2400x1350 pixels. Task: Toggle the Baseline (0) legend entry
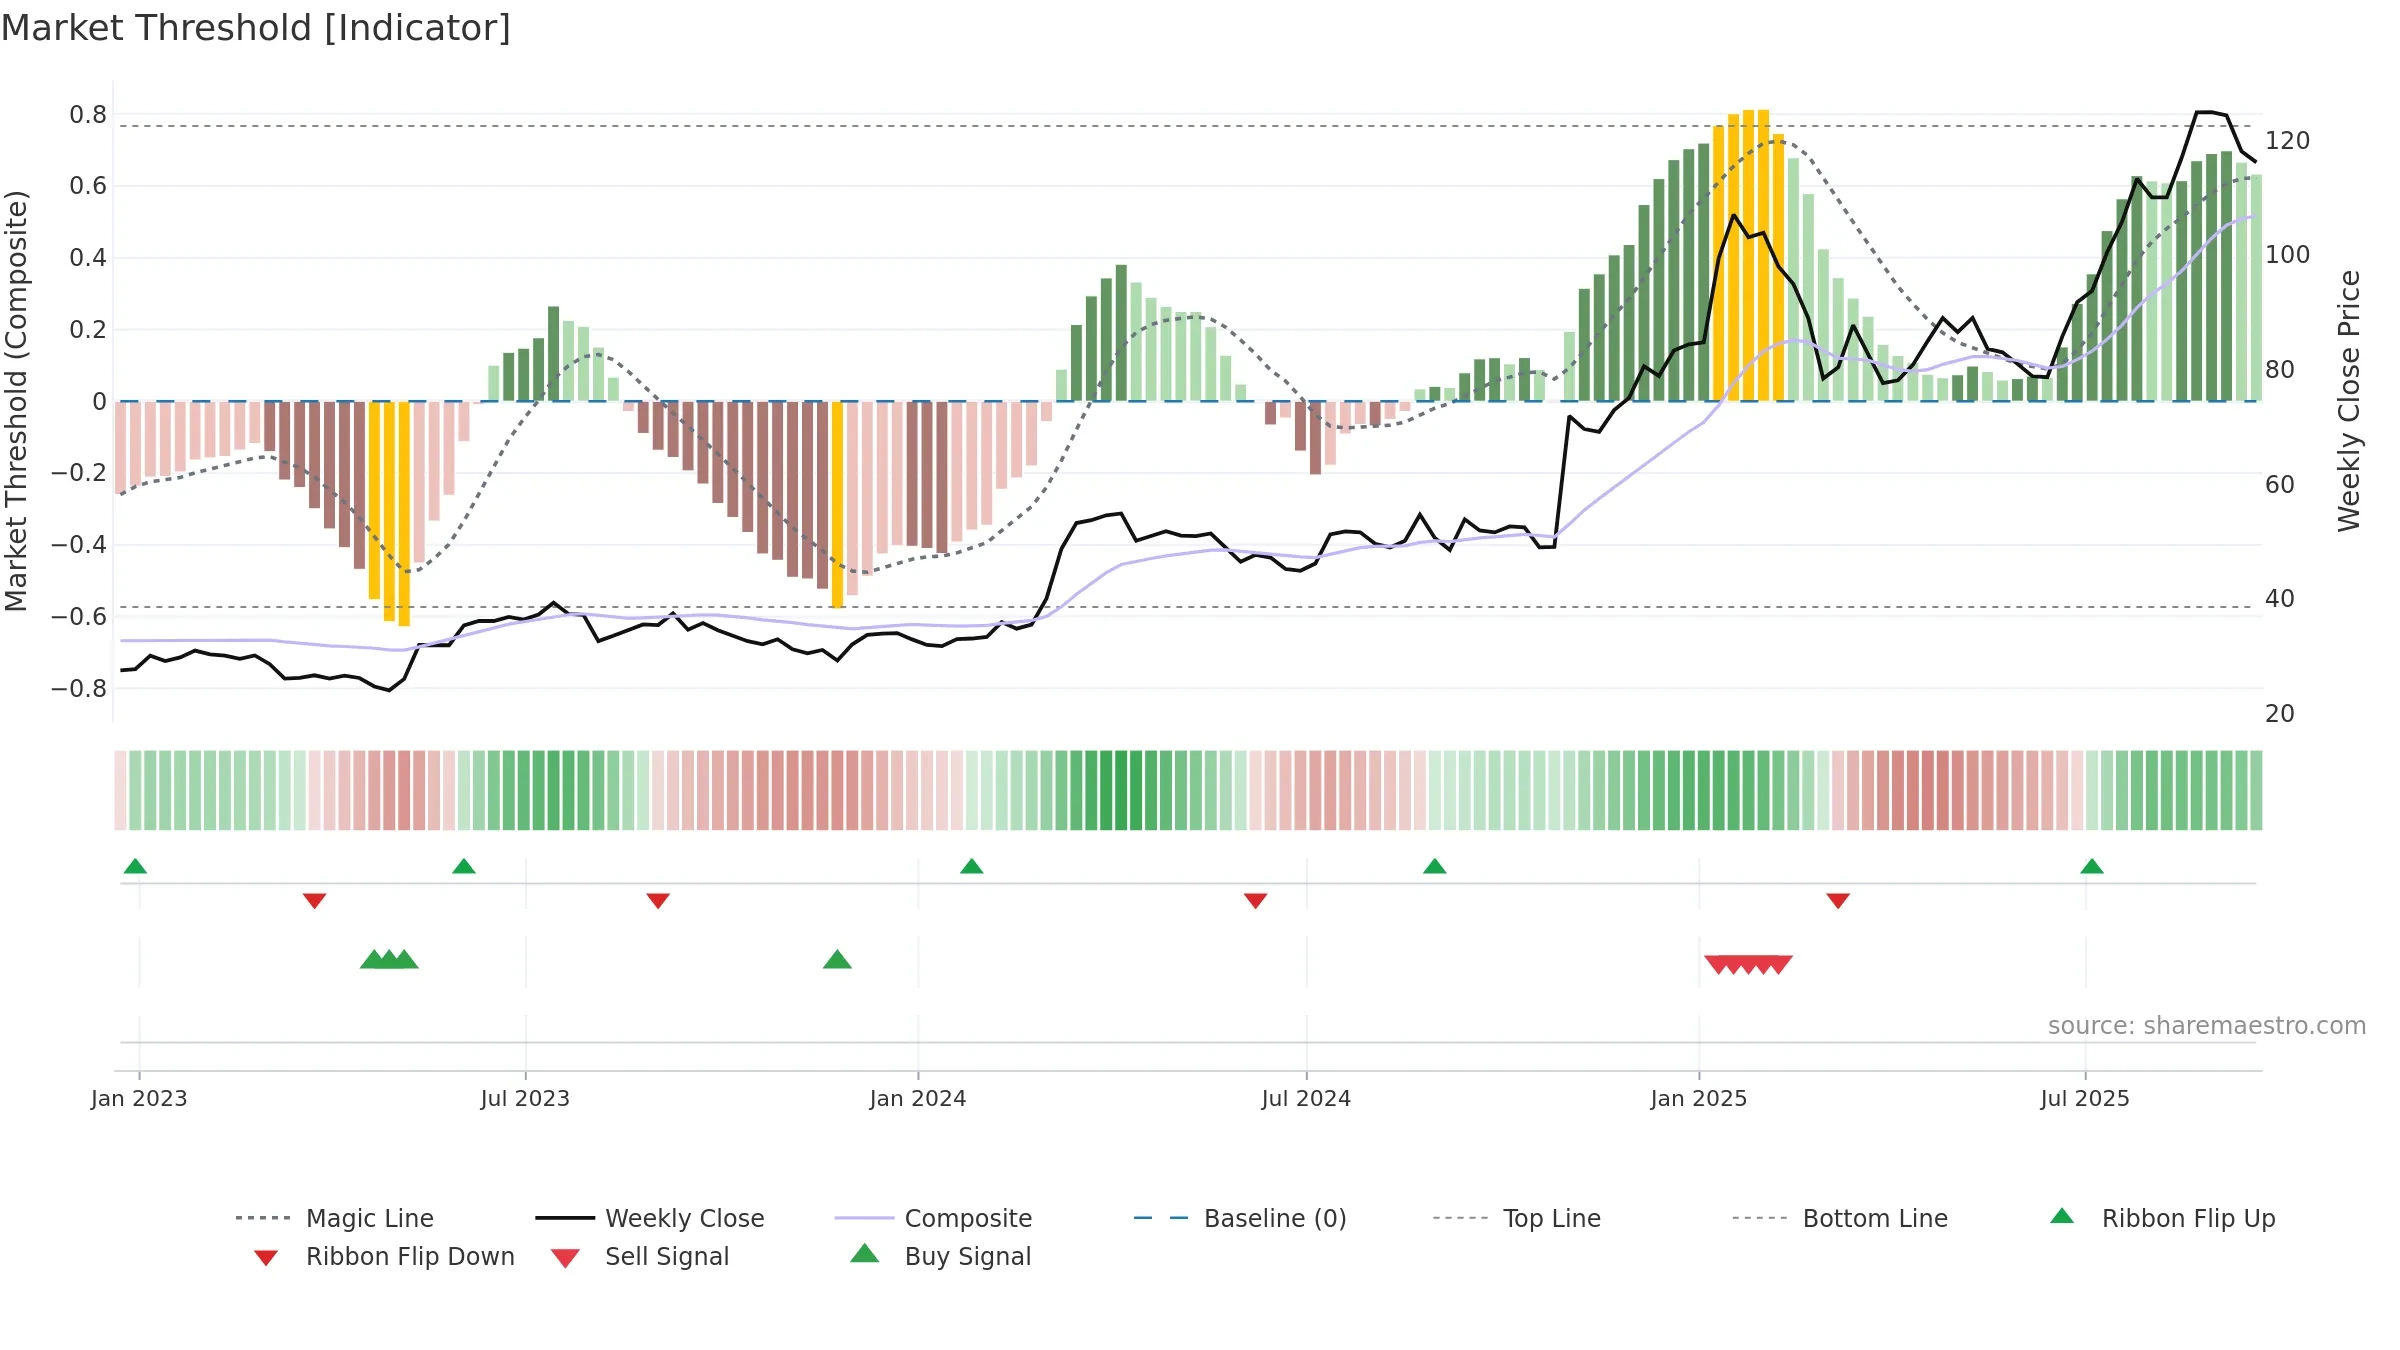(x=1240, y=1218)
